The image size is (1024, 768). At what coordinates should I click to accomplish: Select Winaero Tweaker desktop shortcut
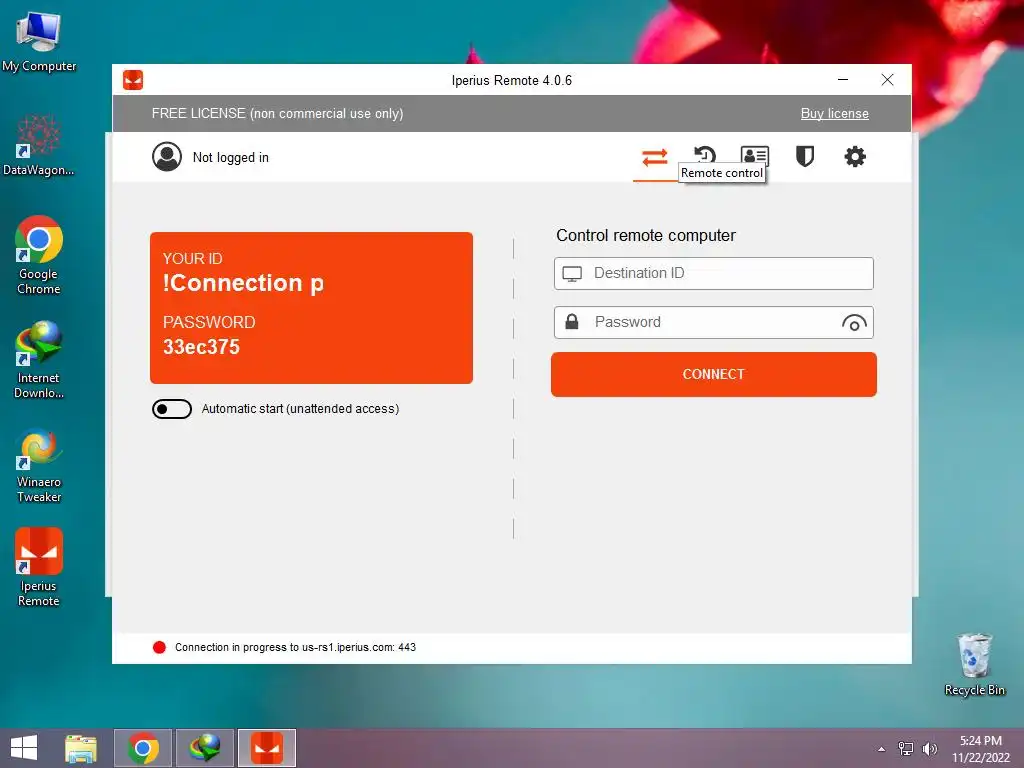(x=39, y=464)
